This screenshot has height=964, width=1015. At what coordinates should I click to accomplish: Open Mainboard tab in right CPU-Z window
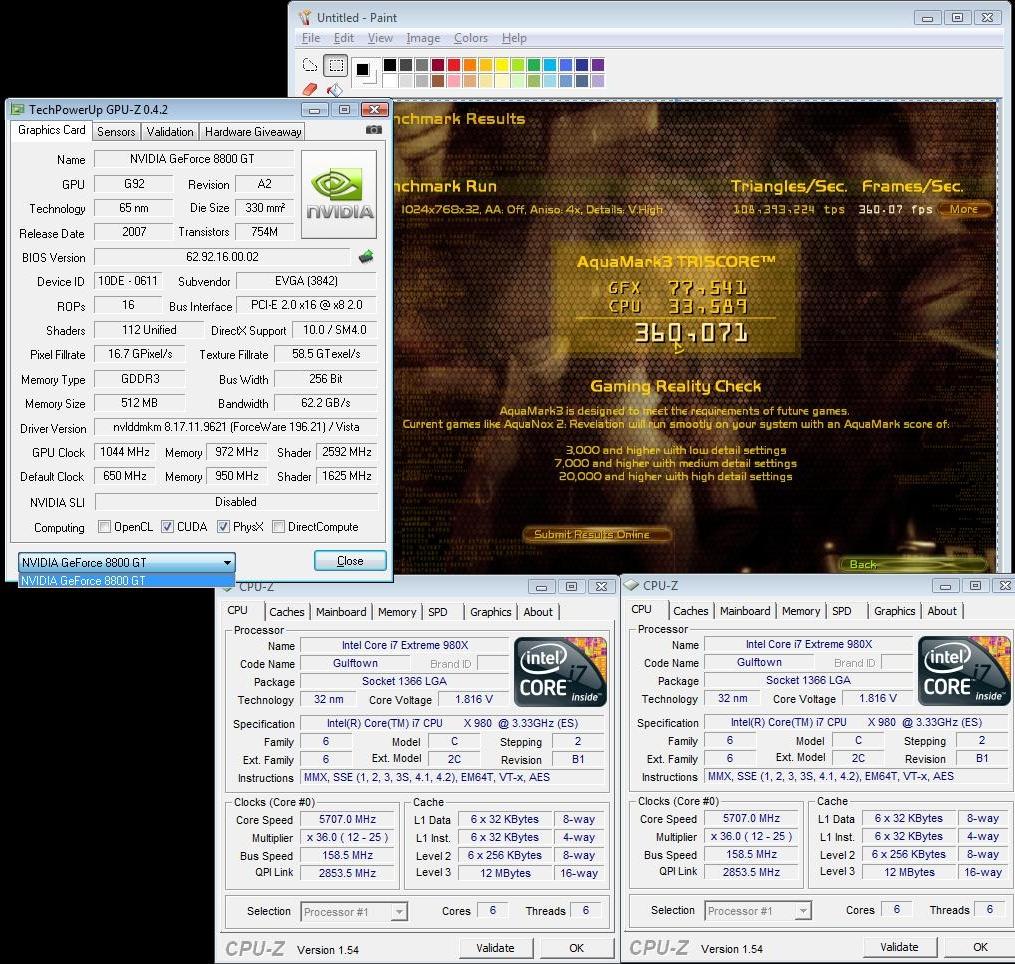point(745,611)
